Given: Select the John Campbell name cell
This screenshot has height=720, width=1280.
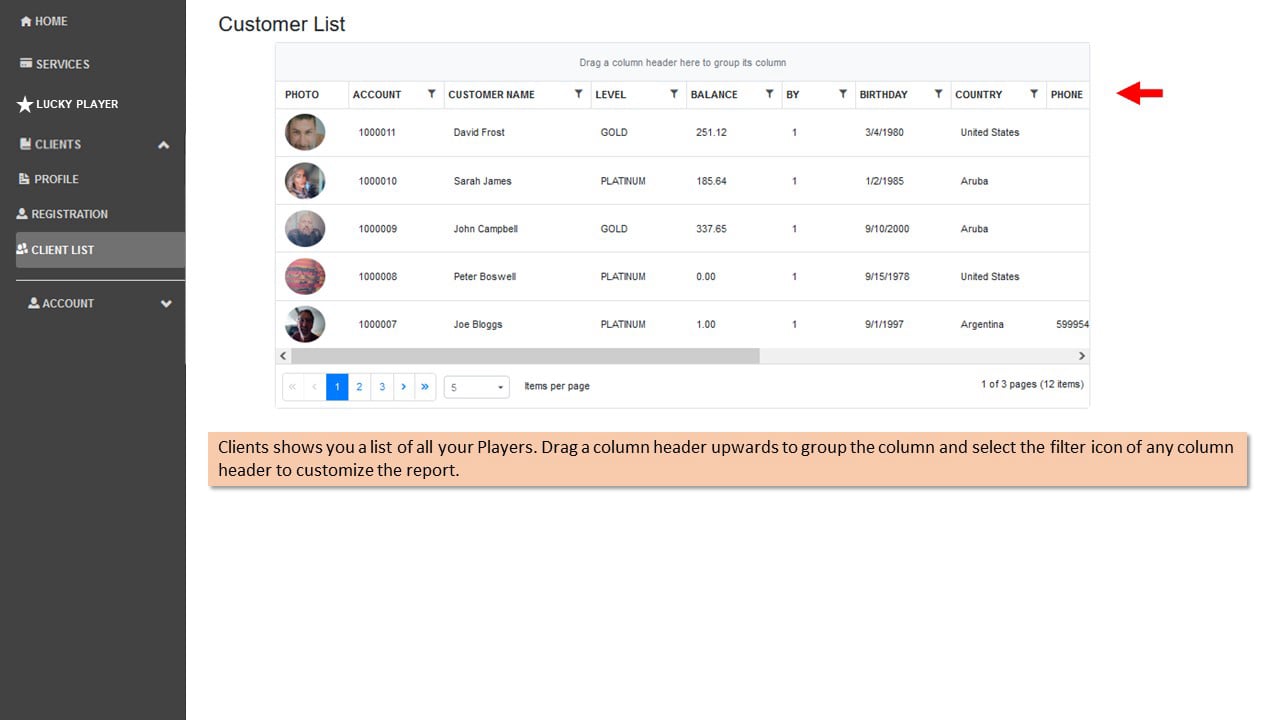Looking at the screenshot, I should 486,229.
